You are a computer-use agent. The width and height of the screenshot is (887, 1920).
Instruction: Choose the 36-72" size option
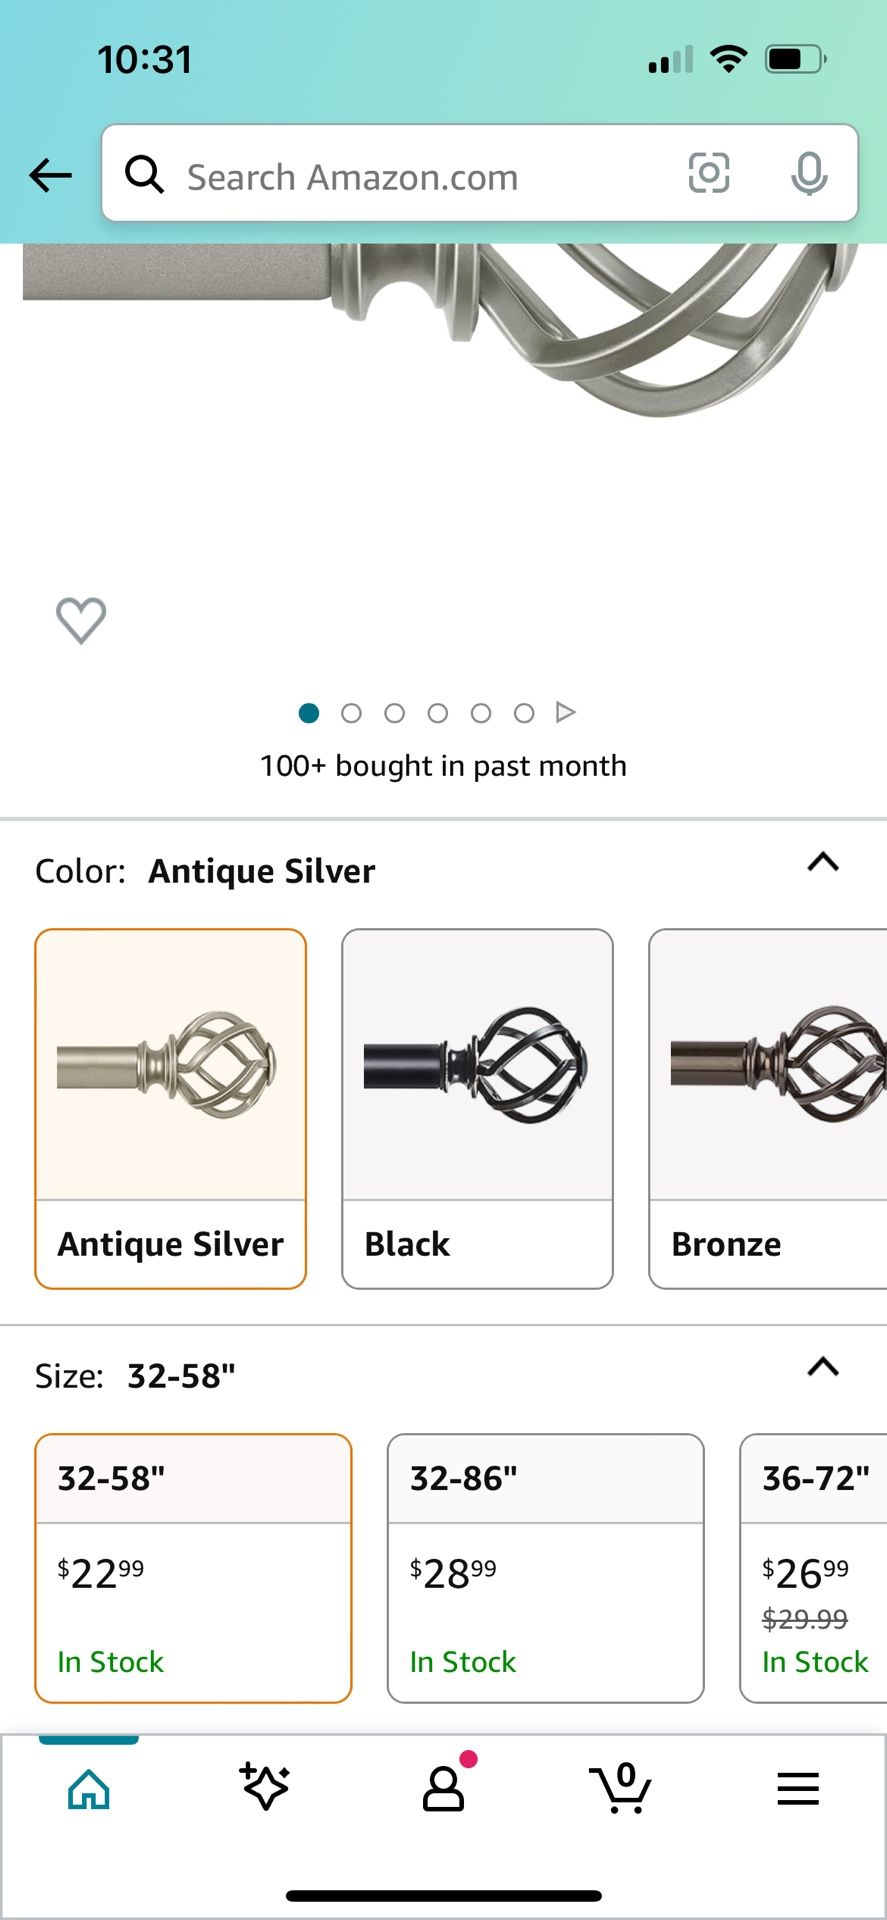[x=814, y=1567]
